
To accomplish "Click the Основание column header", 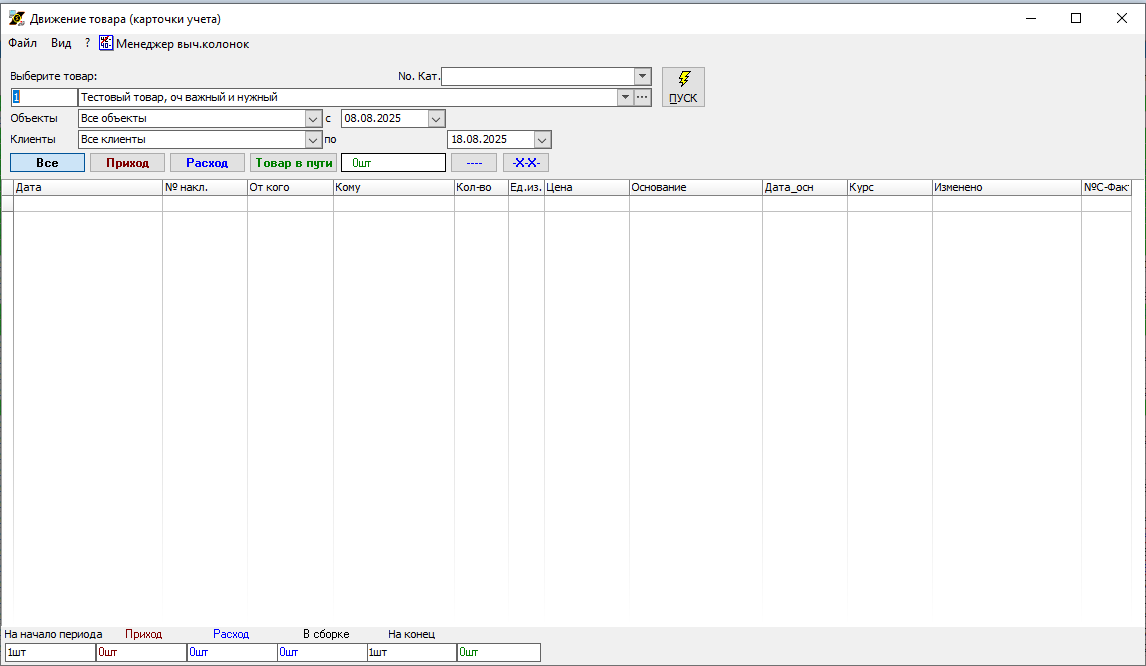I will 695,188.
